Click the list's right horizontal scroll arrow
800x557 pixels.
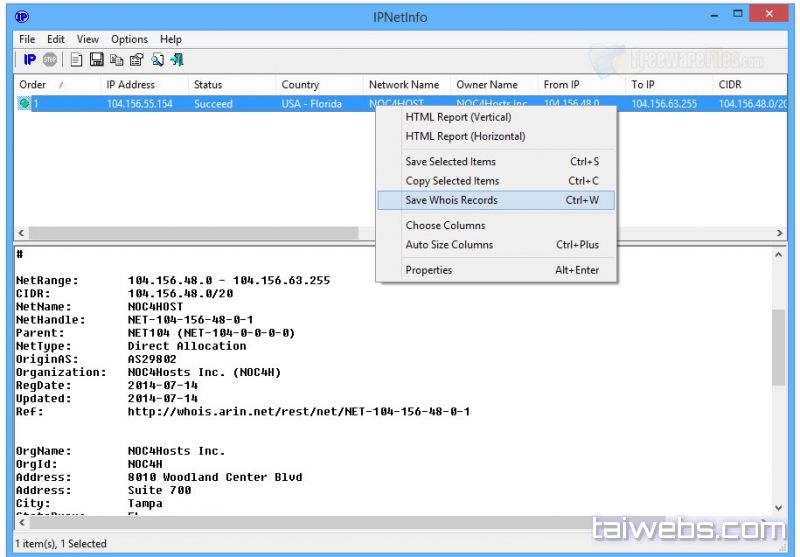(x=779, y=233)
